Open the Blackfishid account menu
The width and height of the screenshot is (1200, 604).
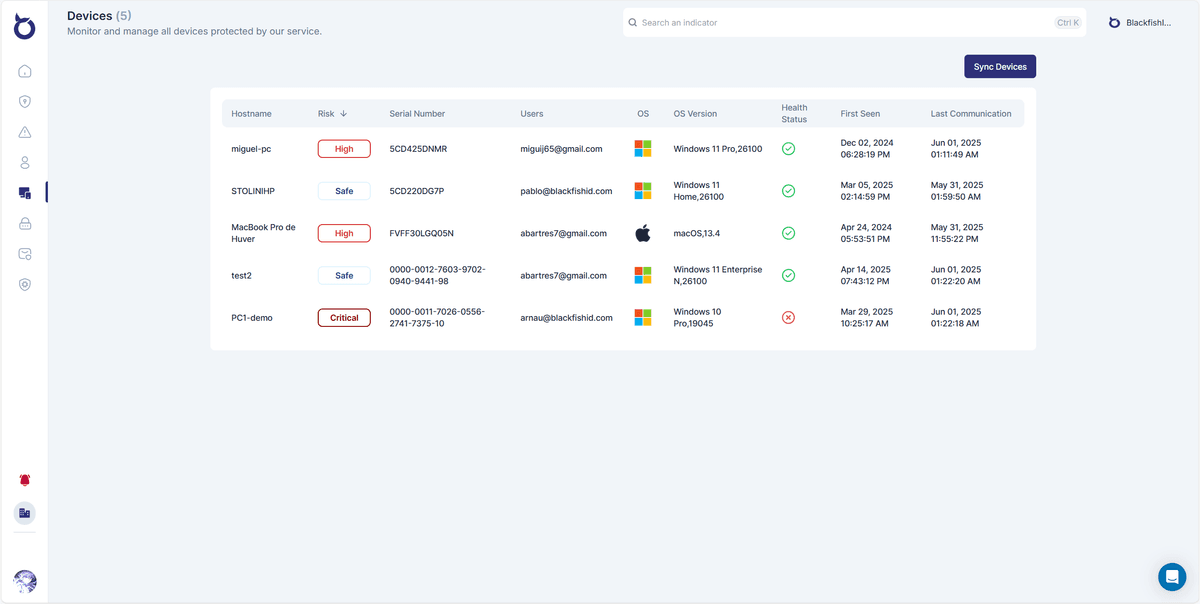[x=1140, y=22]
